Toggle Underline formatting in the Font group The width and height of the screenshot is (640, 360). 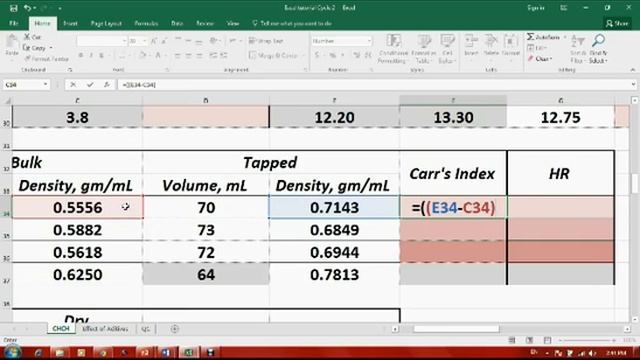101,55
